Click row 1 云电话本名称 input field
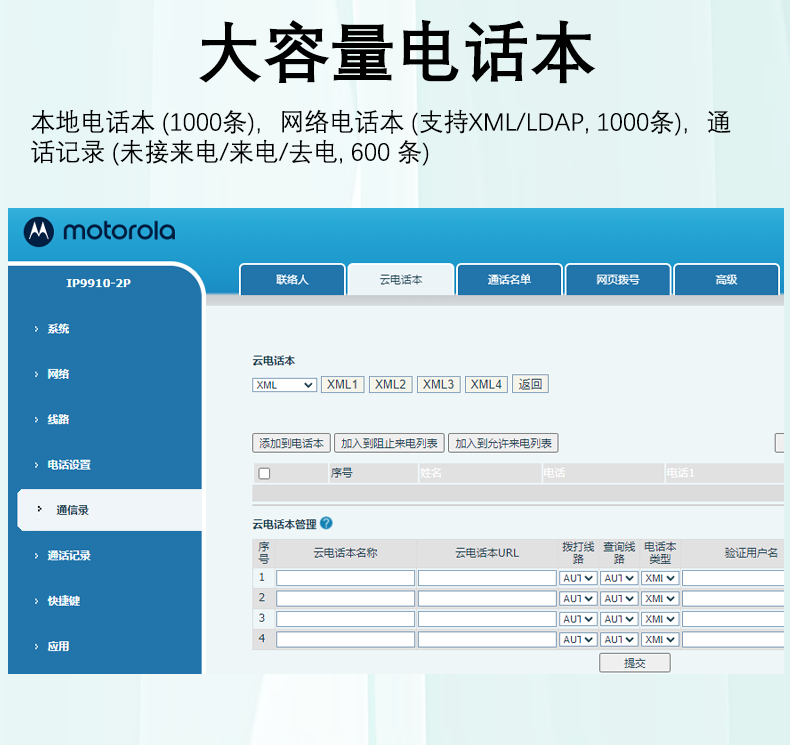The image size is (790, 745). pyautogui.click(x=345, y=578)
